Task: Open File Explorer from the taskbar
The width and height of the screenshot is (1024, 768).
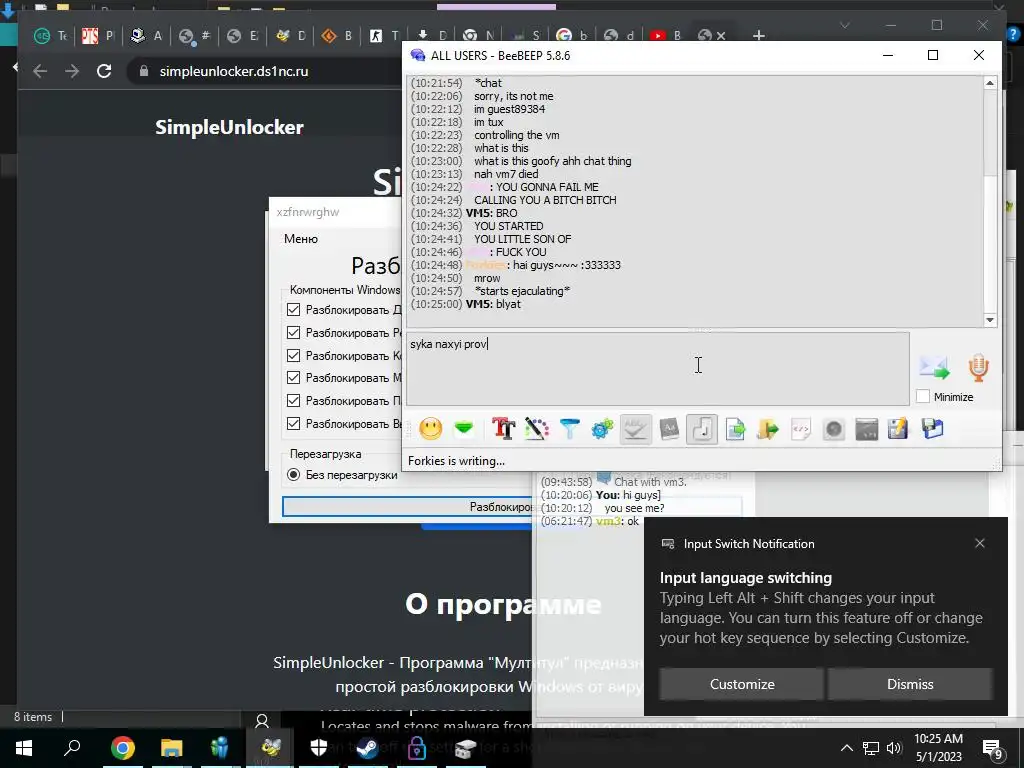Action: [171, 748]
